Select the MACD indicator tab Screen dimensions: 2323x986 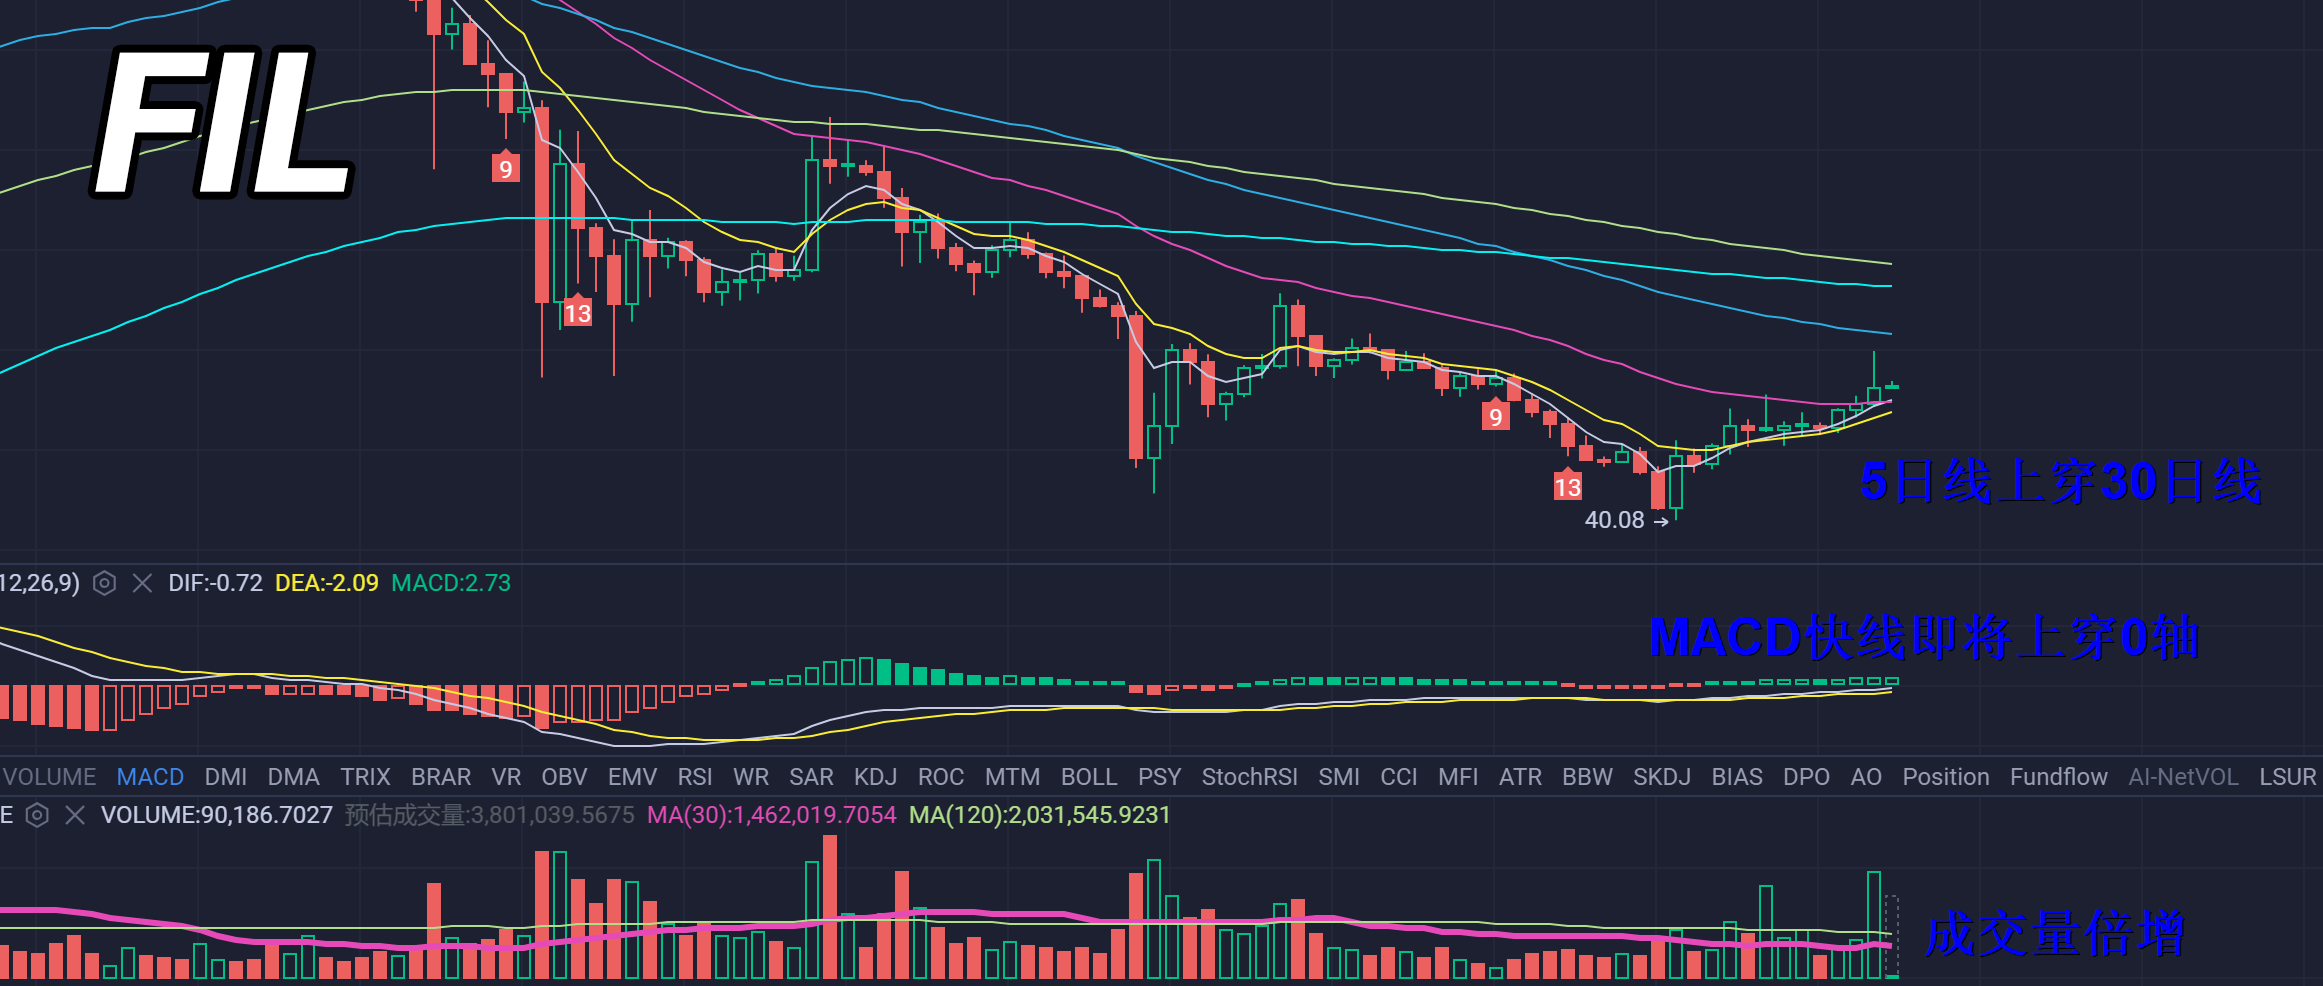click(x=150, y=777)
